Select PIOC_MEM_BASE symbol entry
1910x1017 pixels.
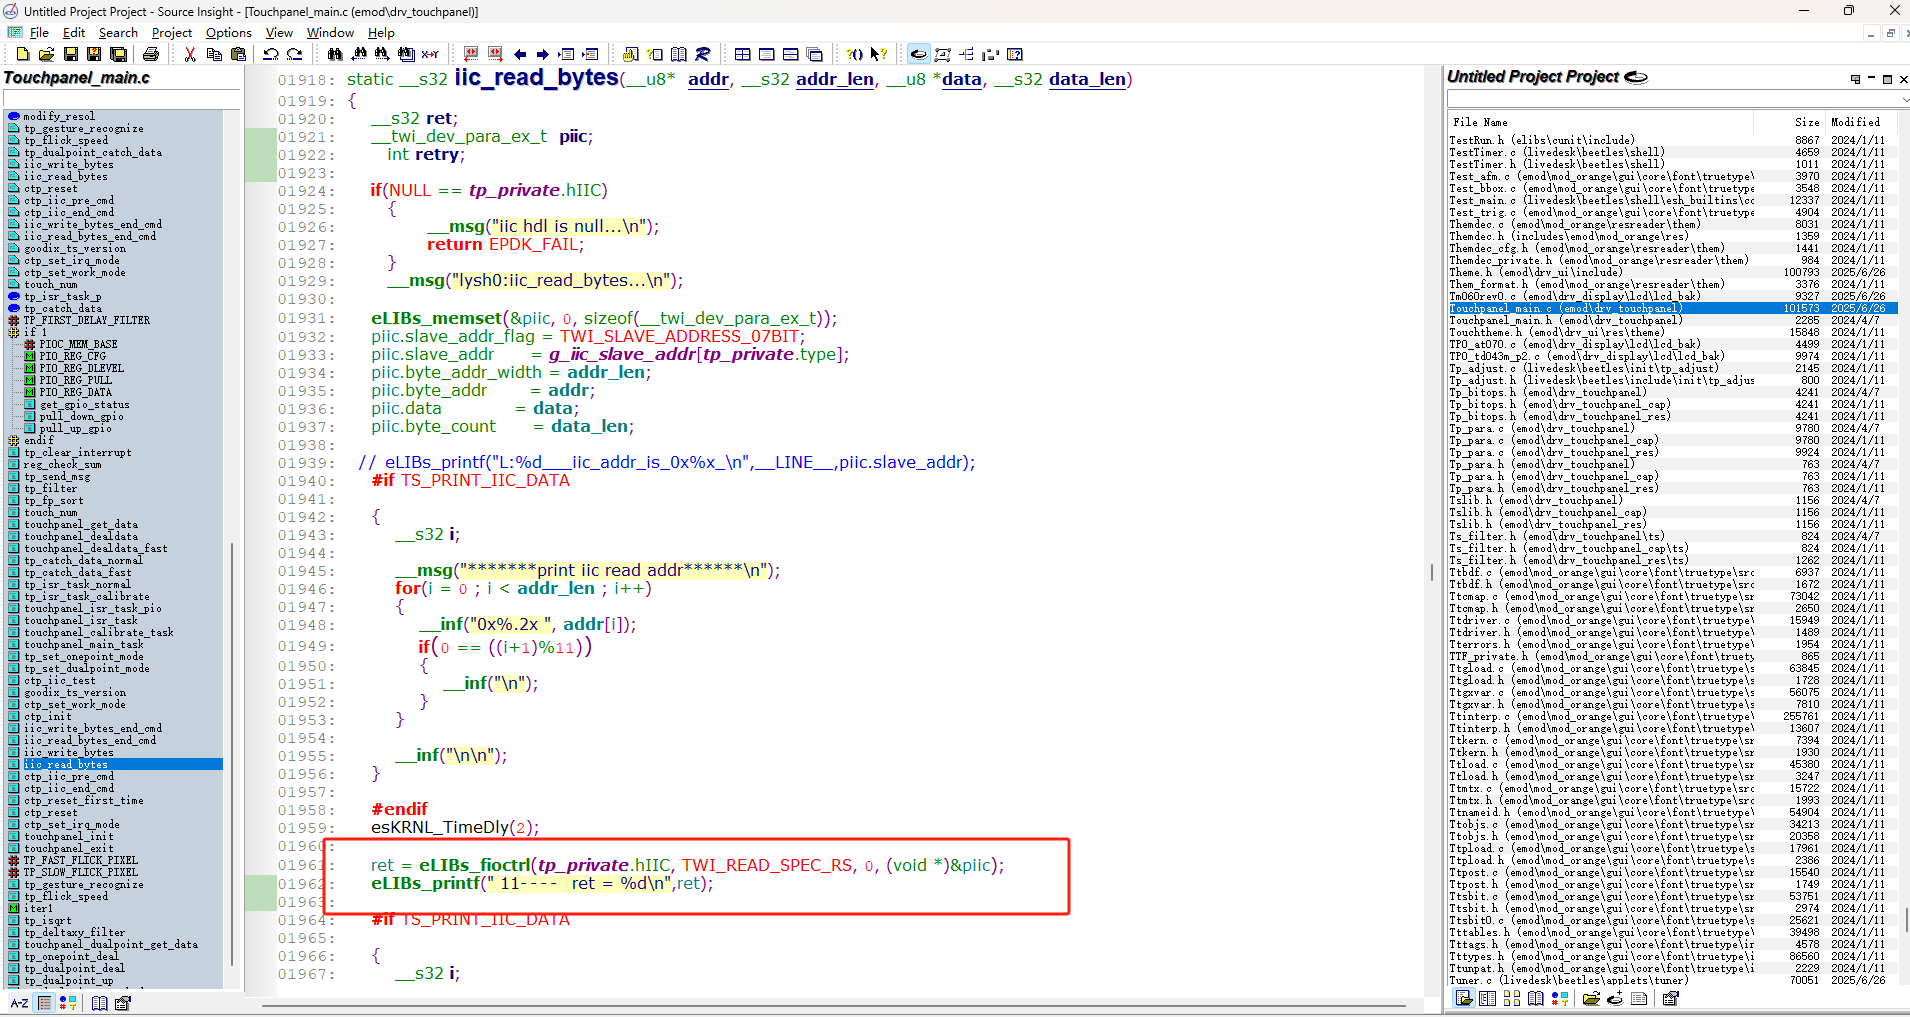pyautogui.click(x=78, y=344)
